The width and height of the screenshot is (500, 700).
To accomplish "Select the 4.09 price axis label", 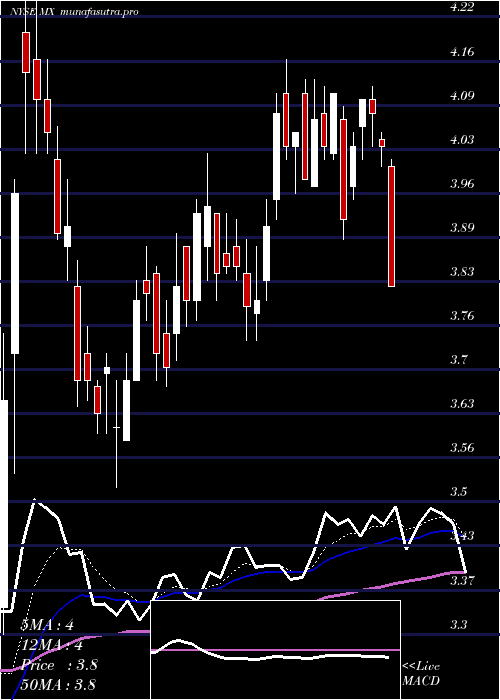I will (462, 96).
